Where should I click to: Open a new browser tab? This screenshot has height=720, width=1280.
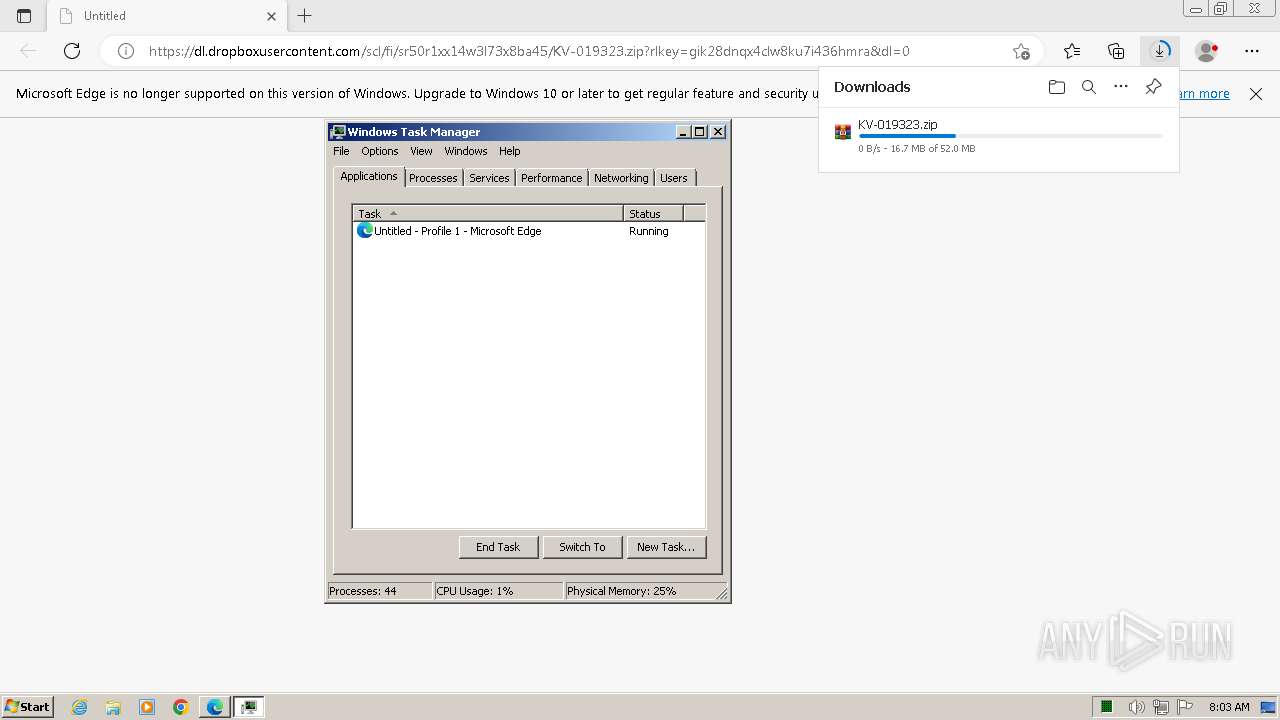305,16
